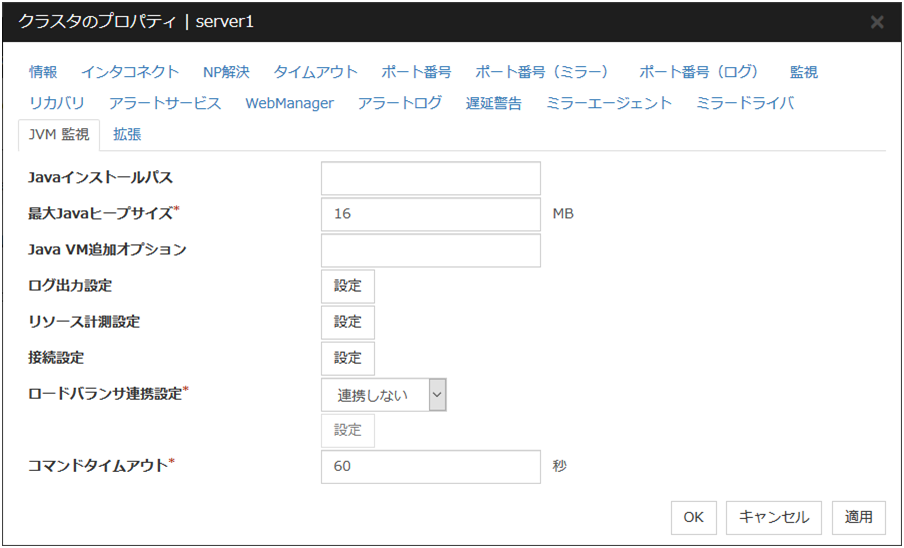The width and height of the screenshot is (904, 548).
Task: Click the Javaインストールパス input field
Action: point(430,178)
